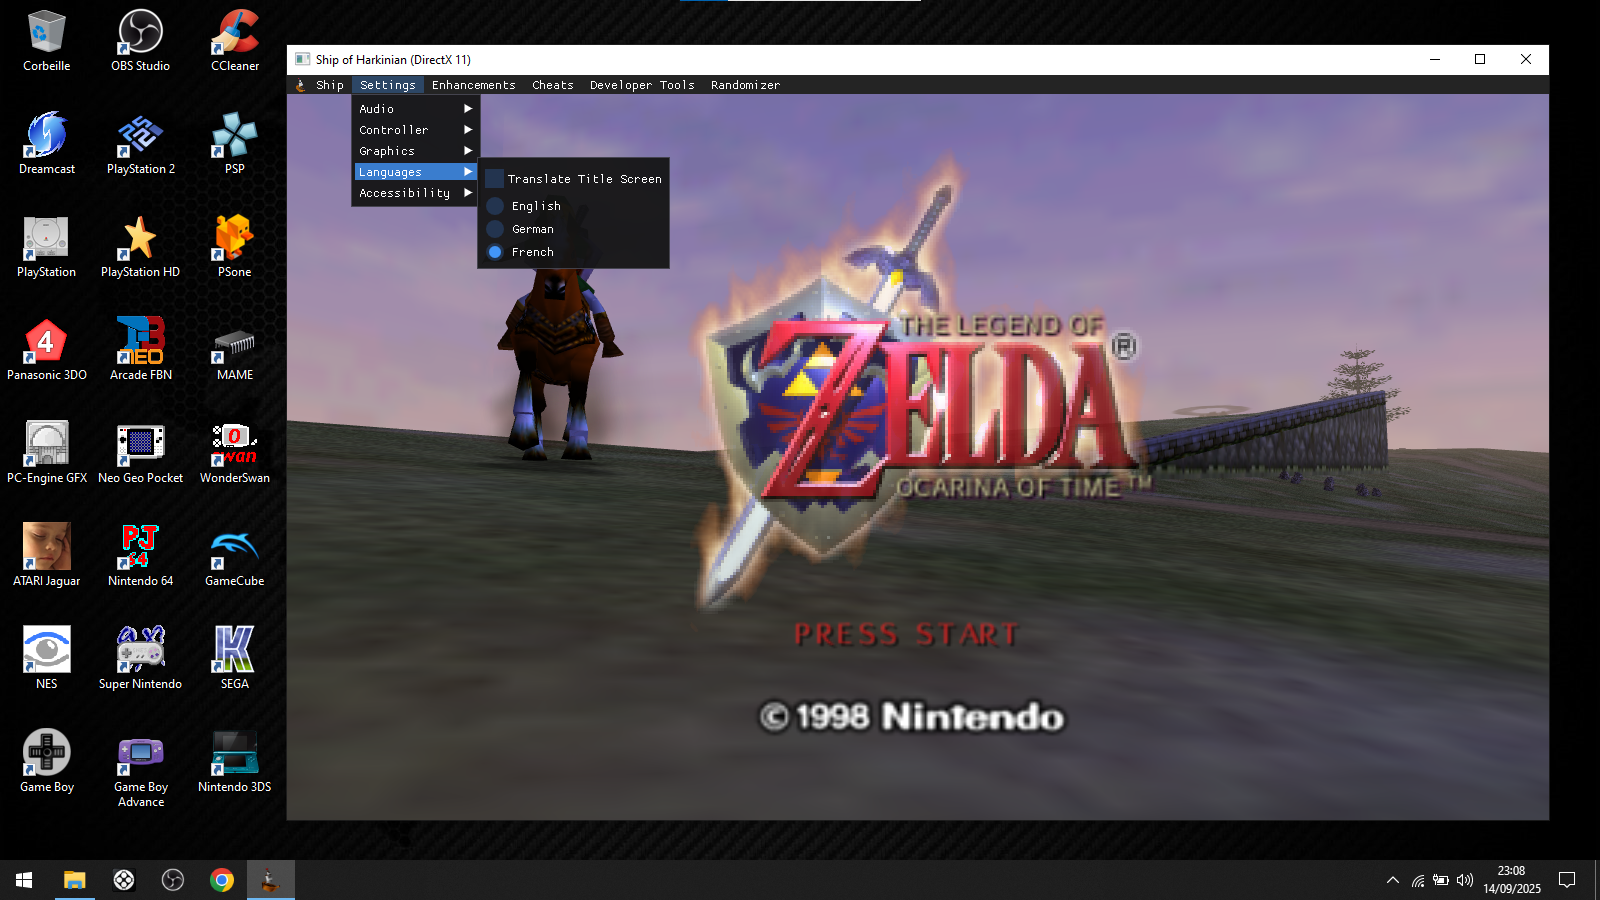Open the CCleaner desktop shortcut
The width and height of the screenshot is (1600, 900).
pyautogui.click(x=235, y=41)
